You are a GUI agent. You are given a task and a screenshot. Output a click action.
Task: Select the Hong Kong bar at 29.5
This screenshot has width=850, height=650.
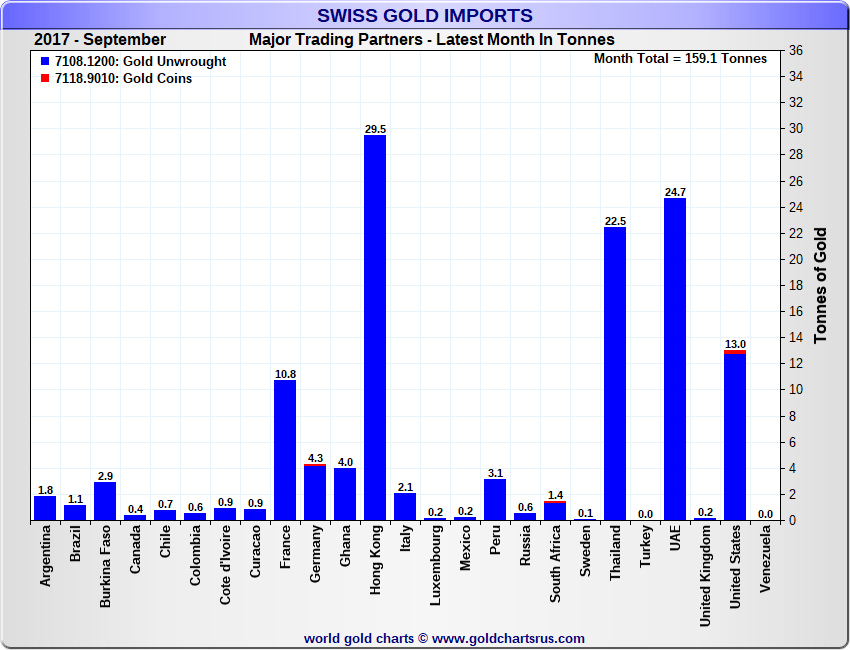375,328
